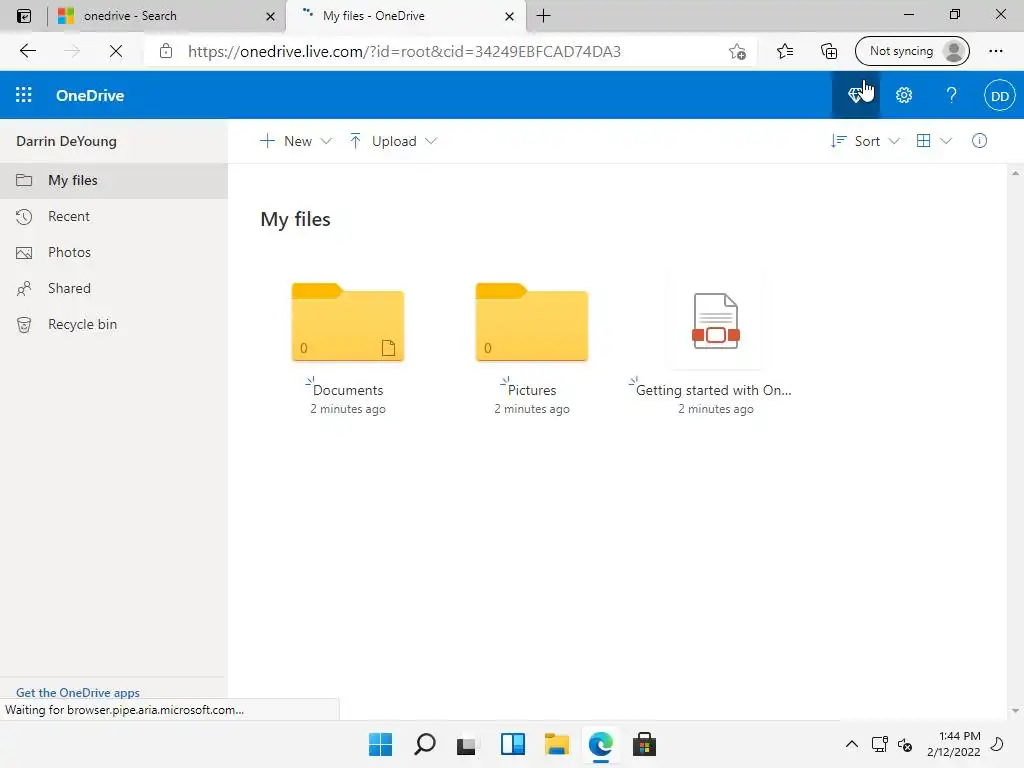The image size is (1024, 768).
Task: Go back with the browser back arrow
Action: [x=27, y=51]
